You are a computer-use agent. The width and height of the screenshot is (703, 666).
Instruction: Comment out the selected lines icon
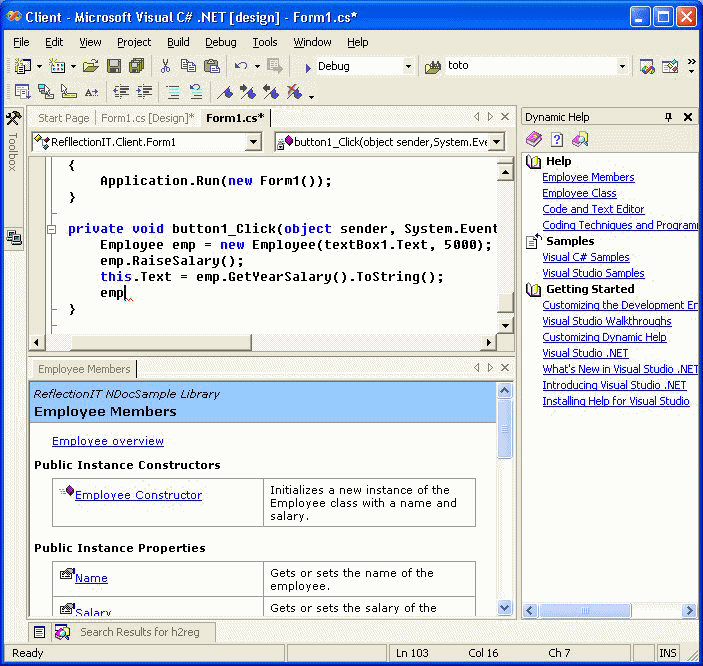click(x=173, y=92)
